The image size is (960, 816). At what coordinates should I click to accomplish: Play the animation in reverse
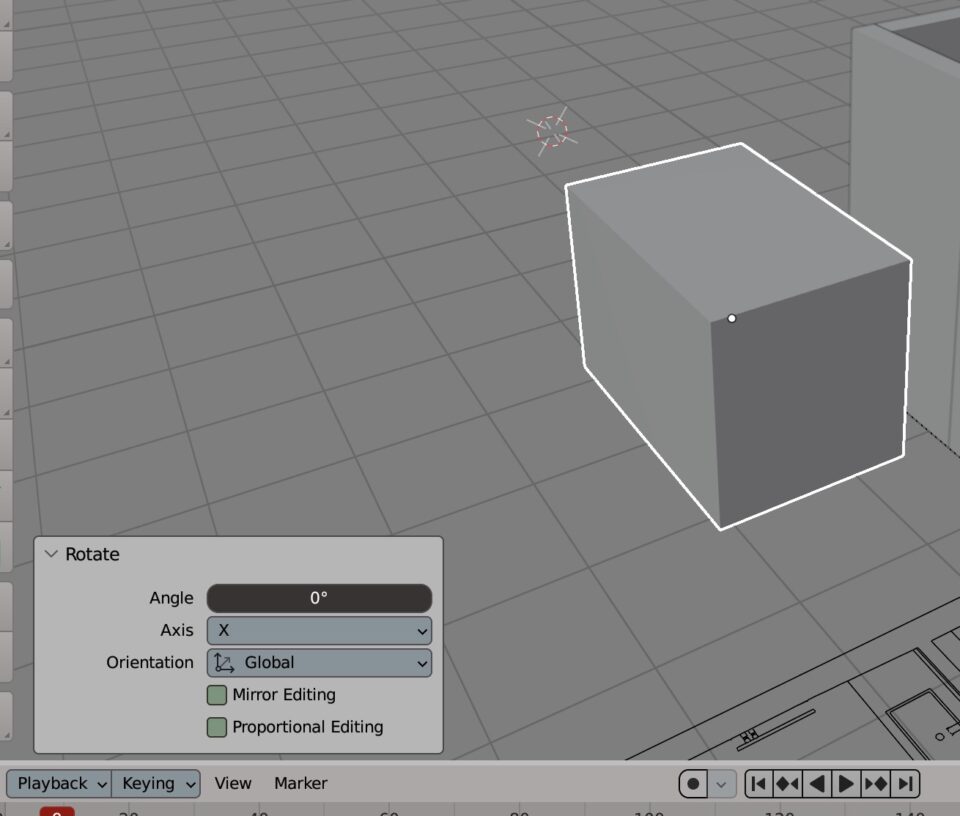click(817, 784)
